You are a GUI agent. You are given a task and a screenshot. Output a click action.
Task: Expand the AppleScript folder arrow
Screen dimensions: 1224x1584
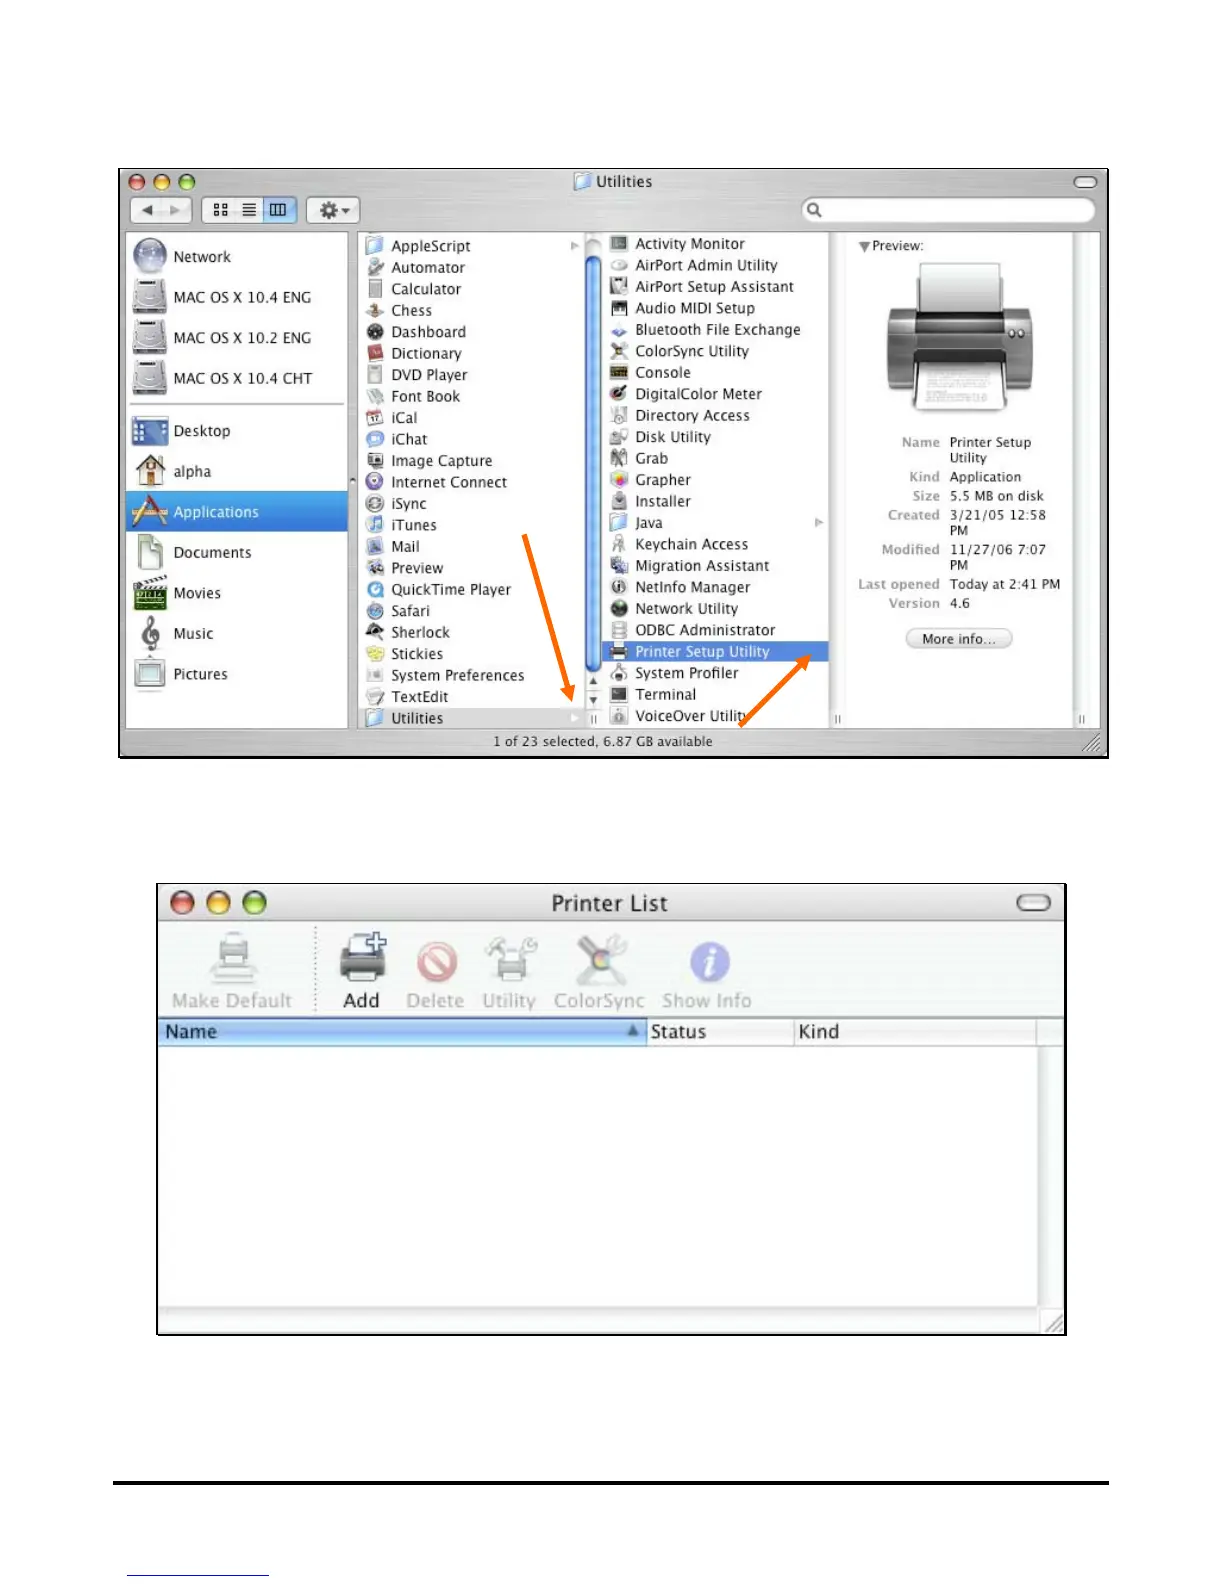[x=574, y=246]
